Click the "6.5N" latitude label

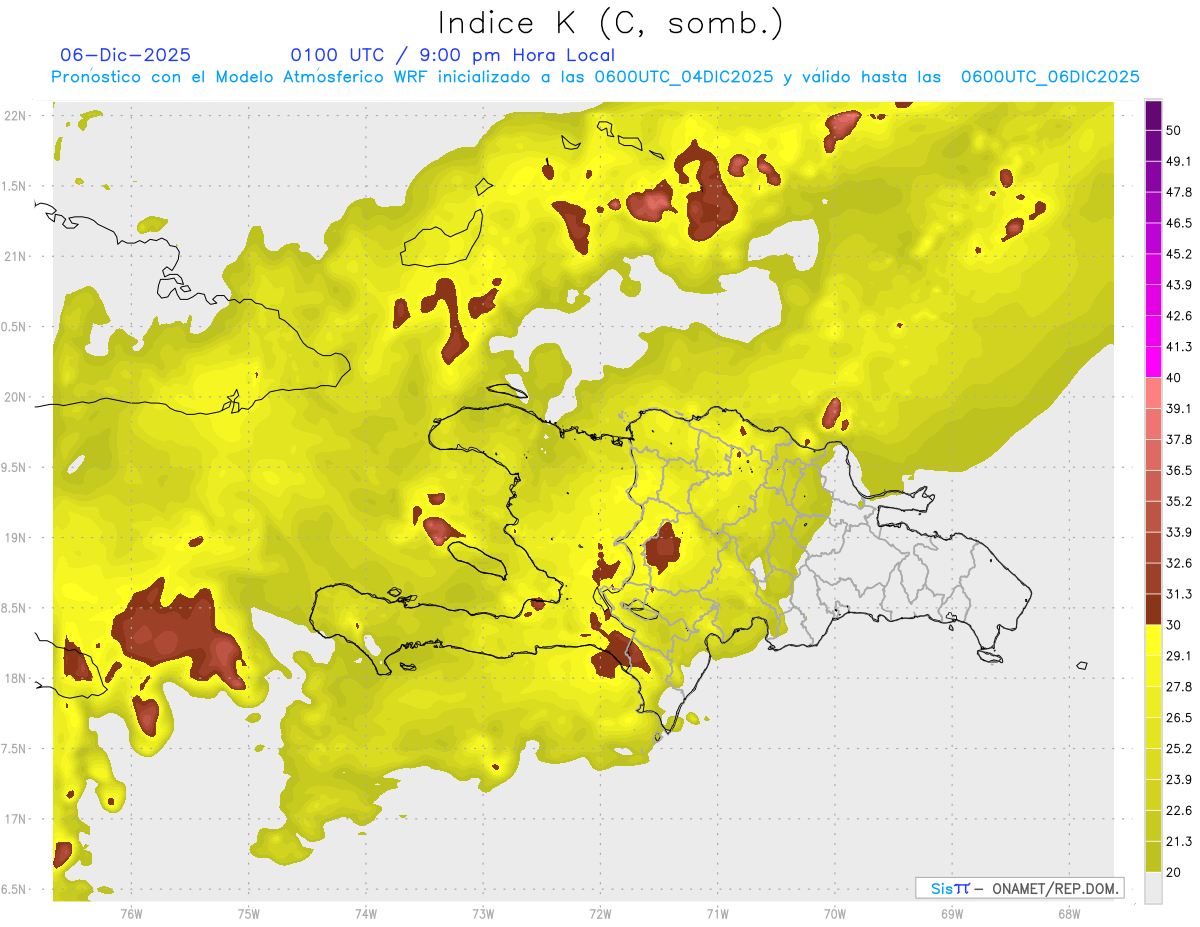pos(15,889)
